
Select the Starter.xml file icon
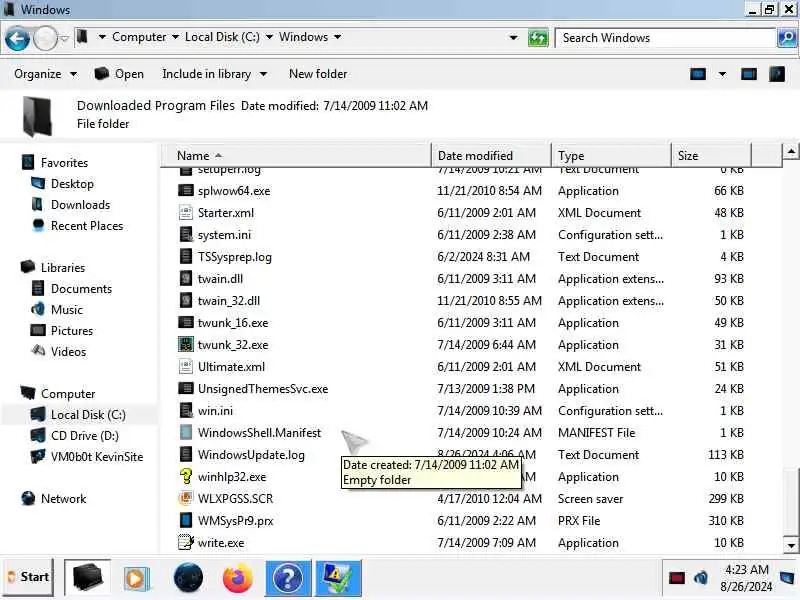click(186, 212)
